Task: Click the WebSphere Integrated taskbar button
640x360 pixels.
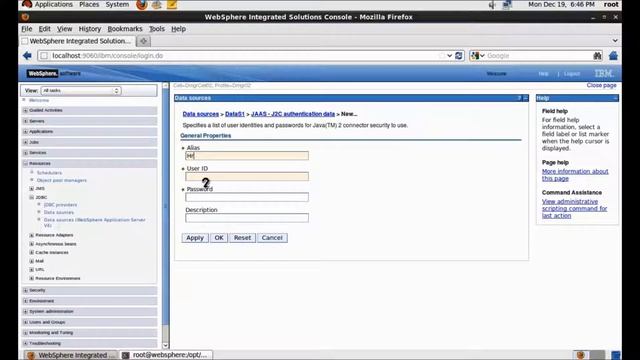Action: point(71,355)
